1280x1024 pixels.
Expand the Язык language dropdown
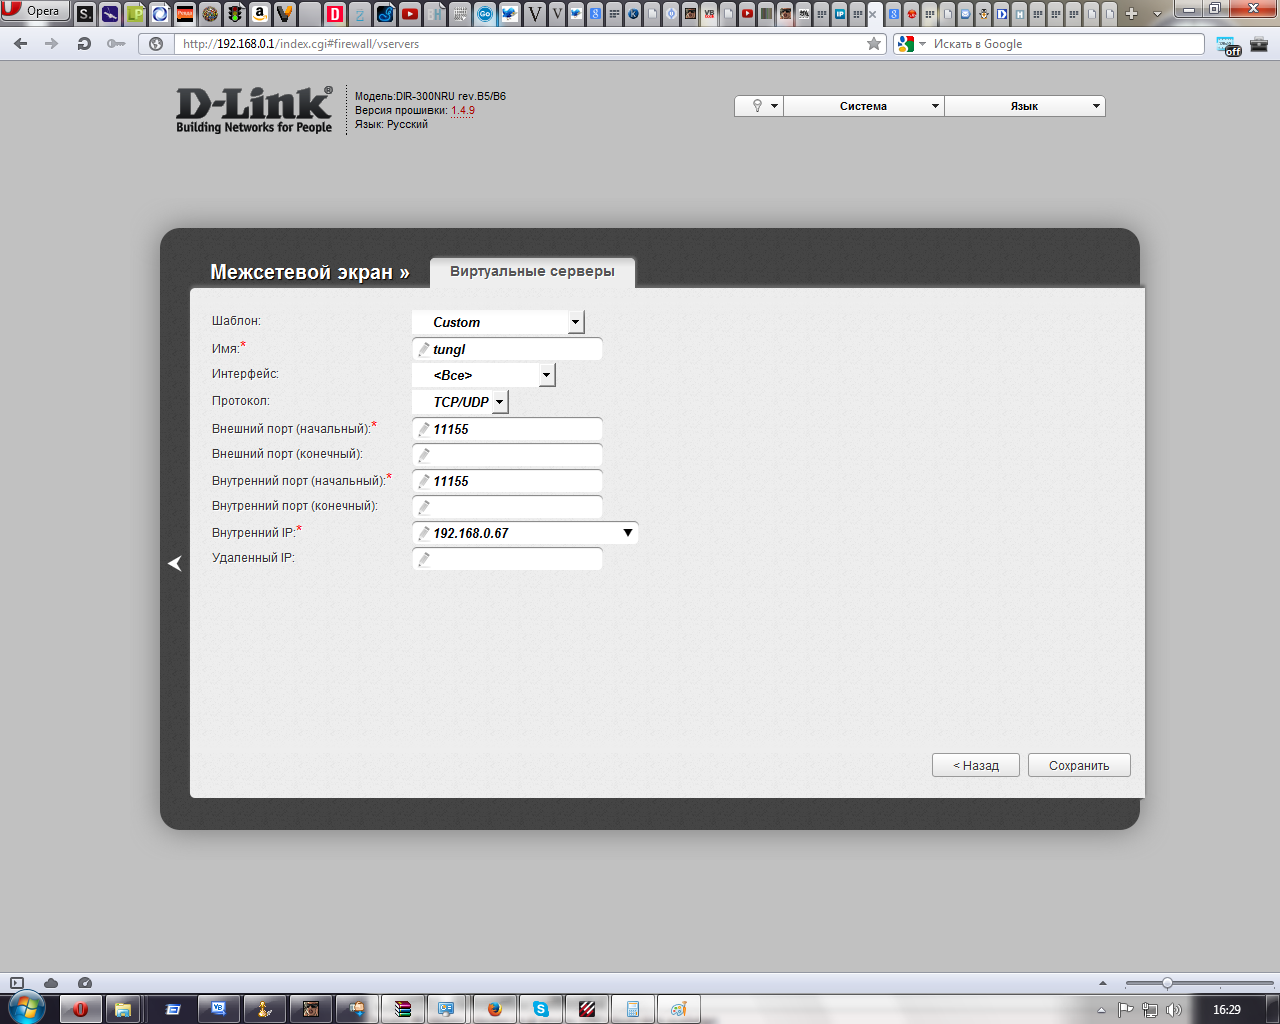point(1024,106)
